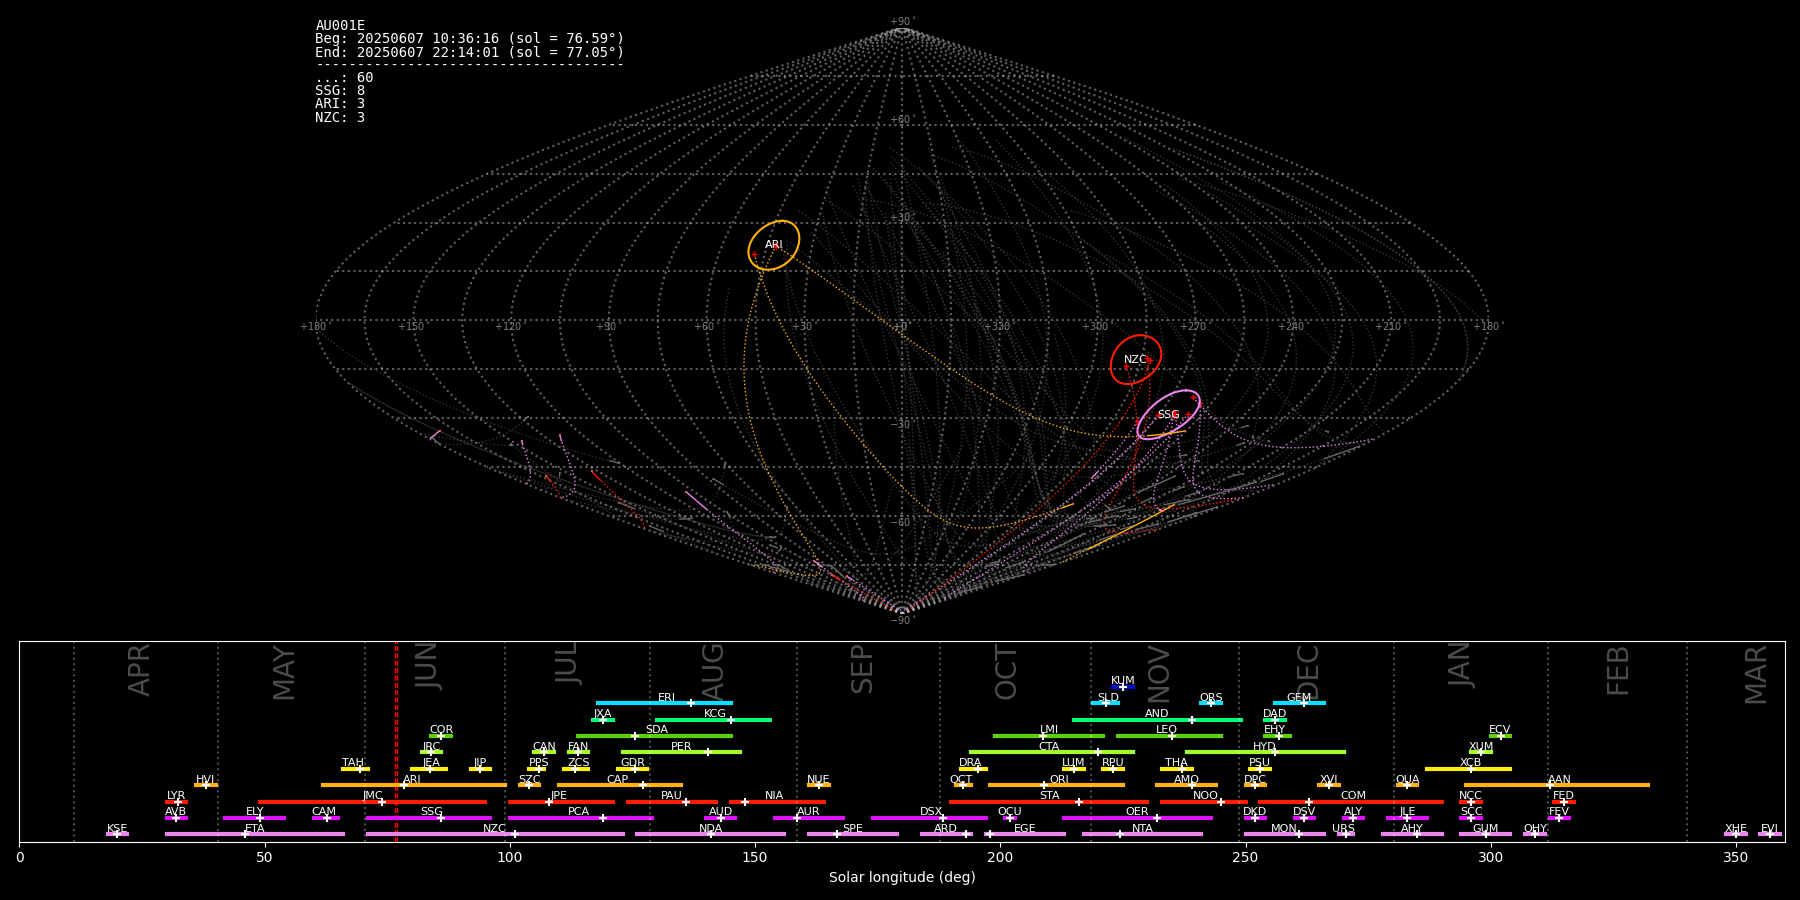Select the cyan ERI shower bar
1800x900 pixels.
664,703
